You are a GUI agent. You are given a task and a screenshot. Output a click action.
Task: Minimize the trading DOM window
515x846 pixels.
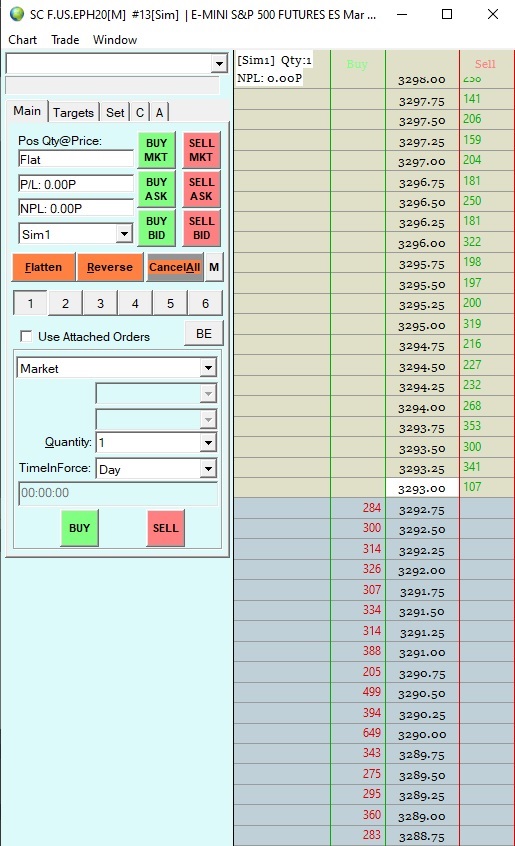tap(402, 14)
